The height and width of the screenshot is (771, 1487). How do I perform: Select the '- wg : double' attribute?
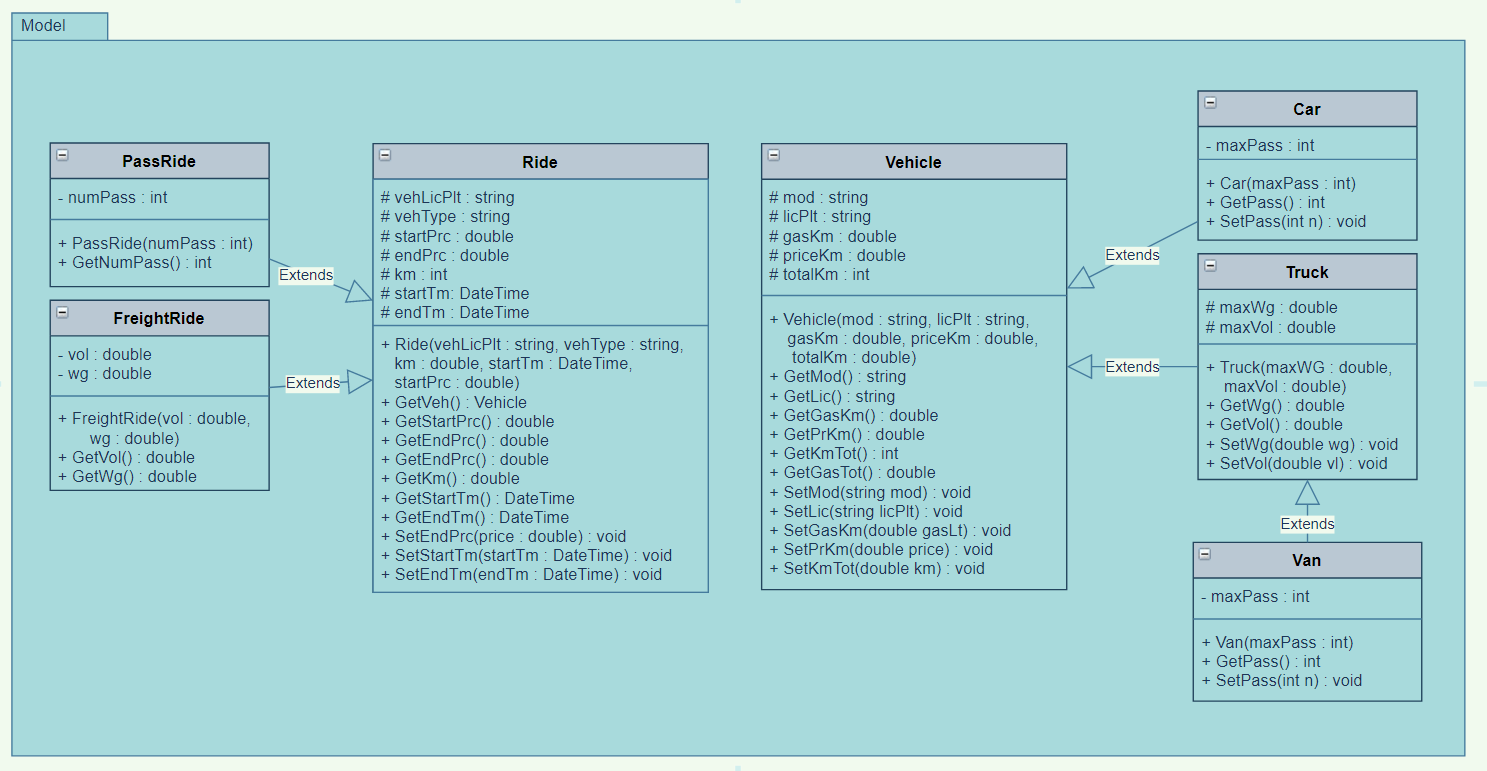[105, 373]
